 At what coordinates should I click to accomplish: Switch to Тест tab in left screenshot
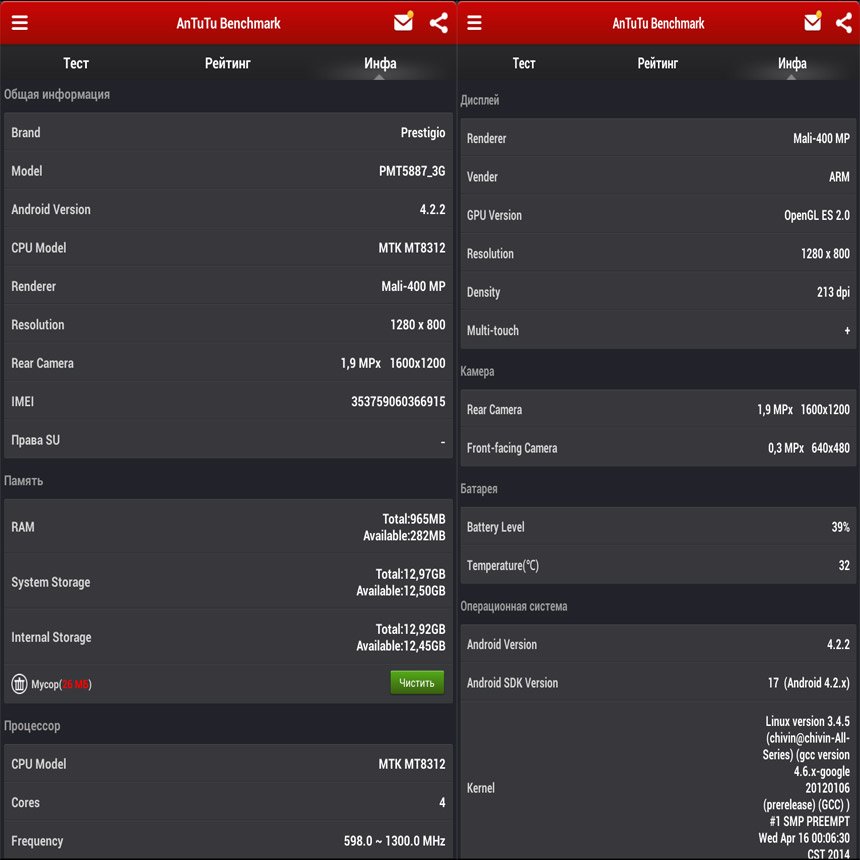coord(76,63)
